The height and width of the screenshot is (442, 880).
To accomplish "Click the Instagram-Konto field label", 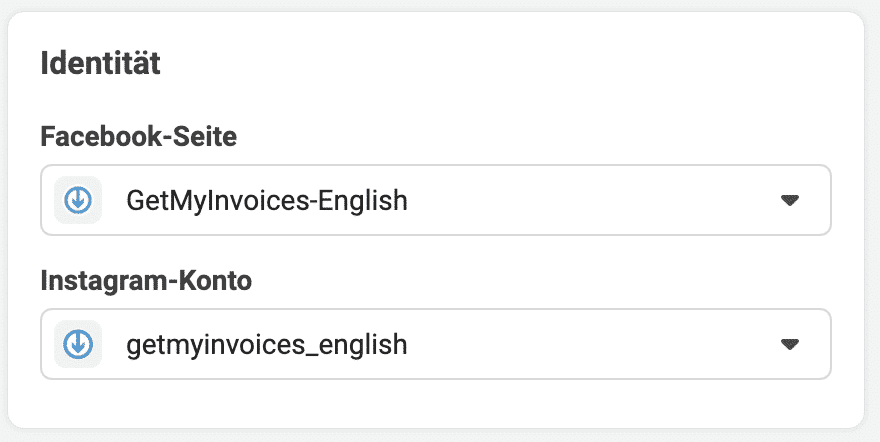I will tap(146, 281).
